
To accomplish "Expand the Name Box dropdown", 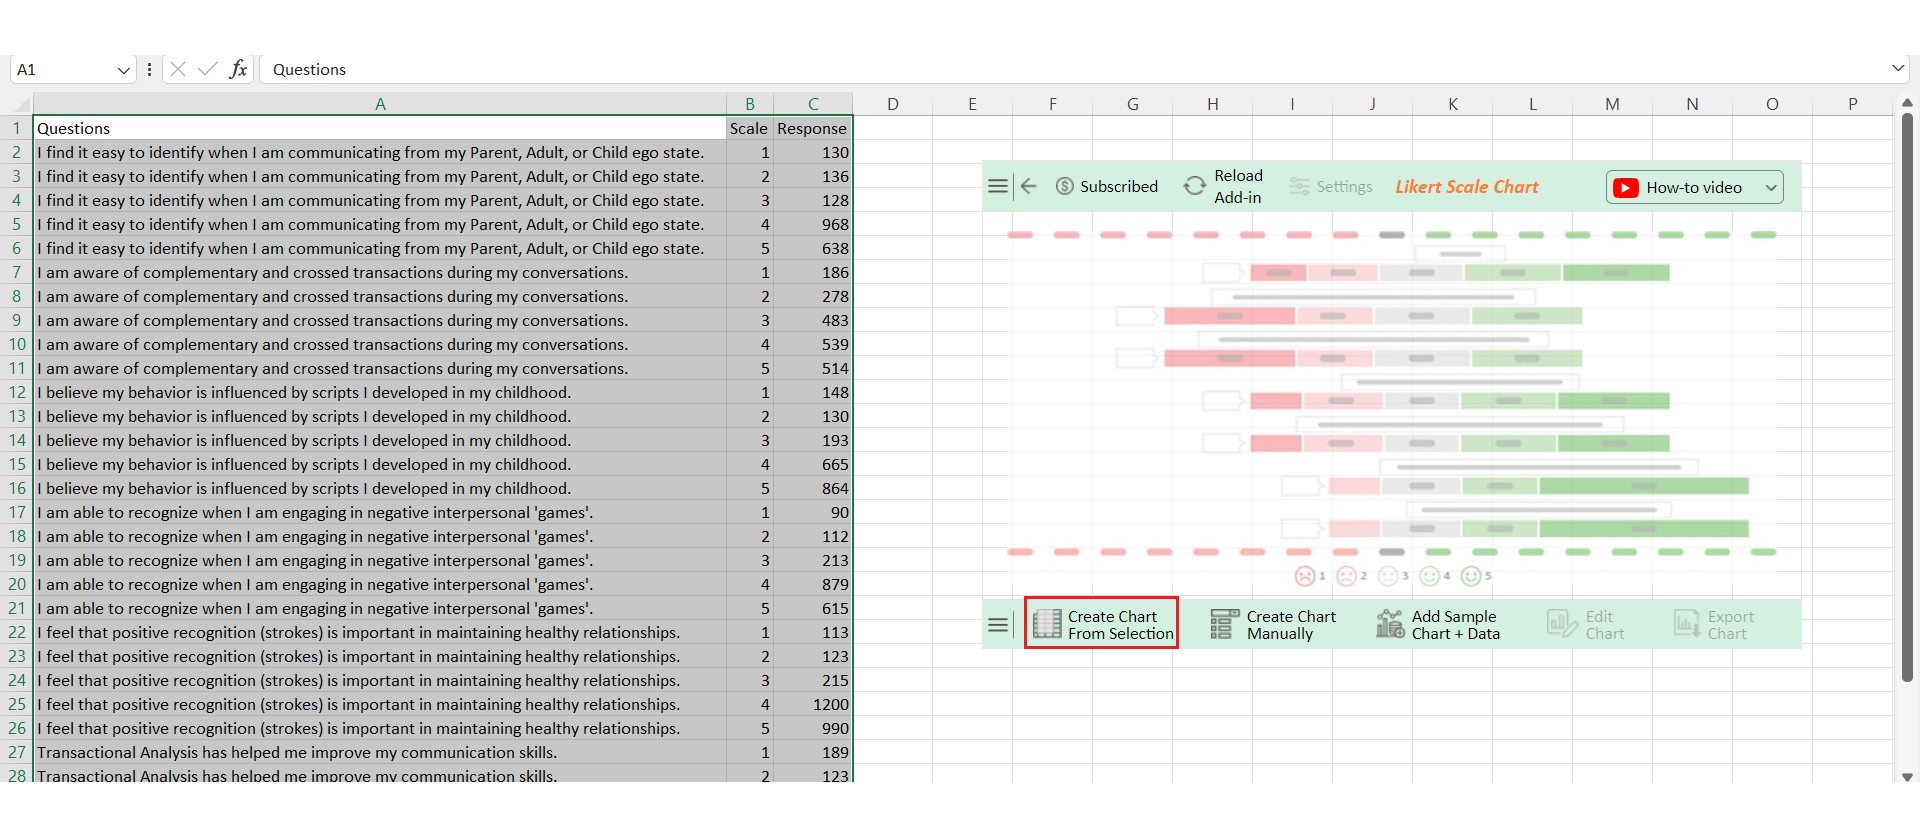I will point(123,70).
